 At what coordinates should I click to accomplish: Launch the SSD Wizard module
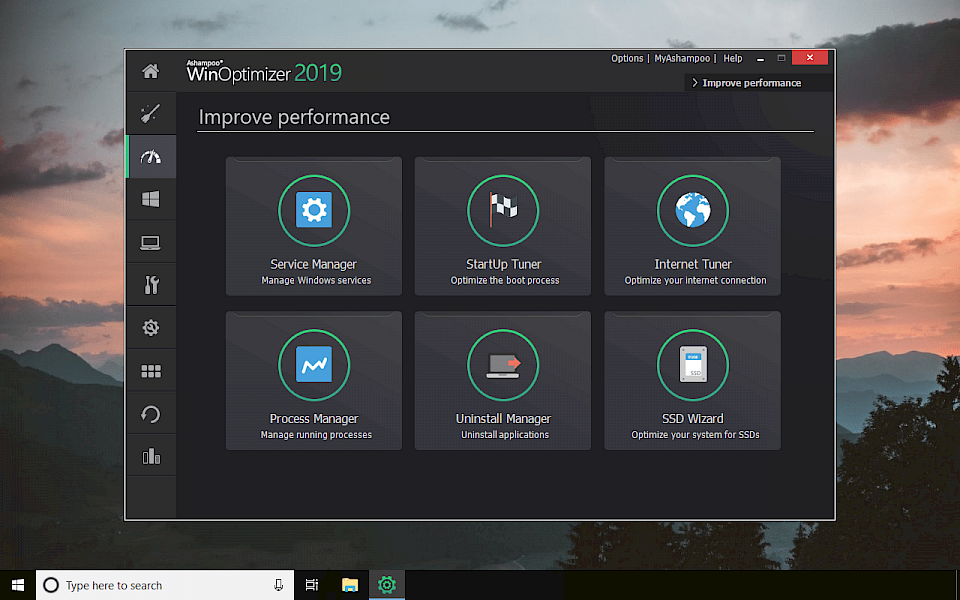click(x=692, y=381)
